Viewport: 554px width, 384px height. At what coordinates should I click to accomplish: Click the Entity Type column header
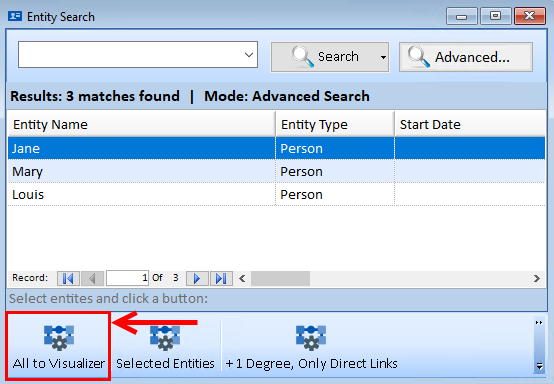point(335,124)
